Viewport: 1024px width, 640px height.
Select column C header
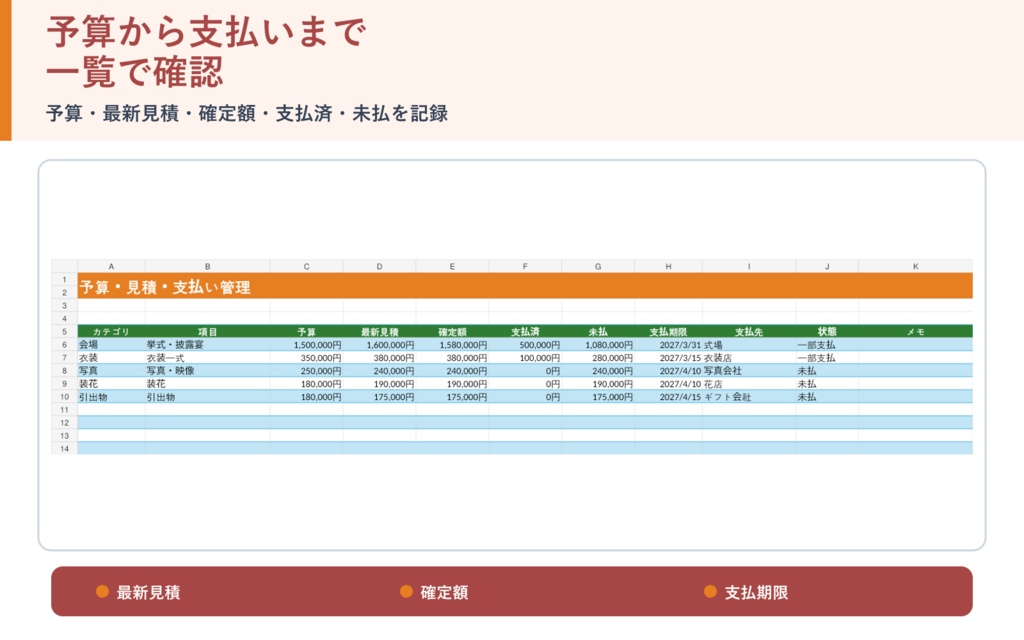click(306, 266)
